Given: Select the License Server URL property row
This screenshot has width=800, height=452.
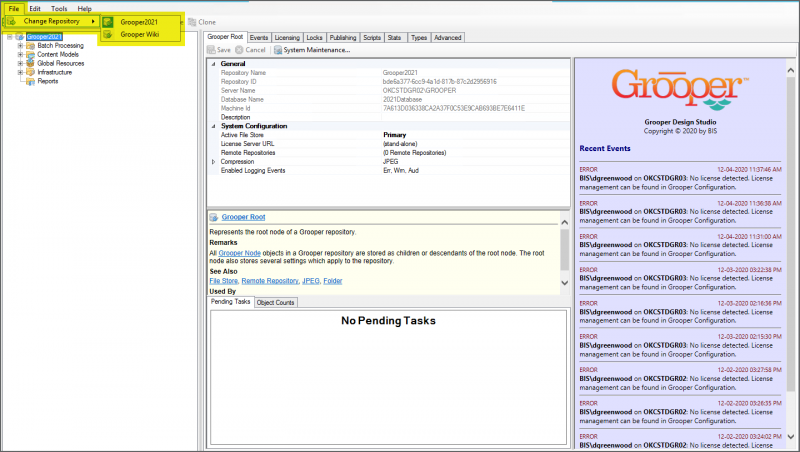Looking at the screenshot, I should tap(388, 144).
